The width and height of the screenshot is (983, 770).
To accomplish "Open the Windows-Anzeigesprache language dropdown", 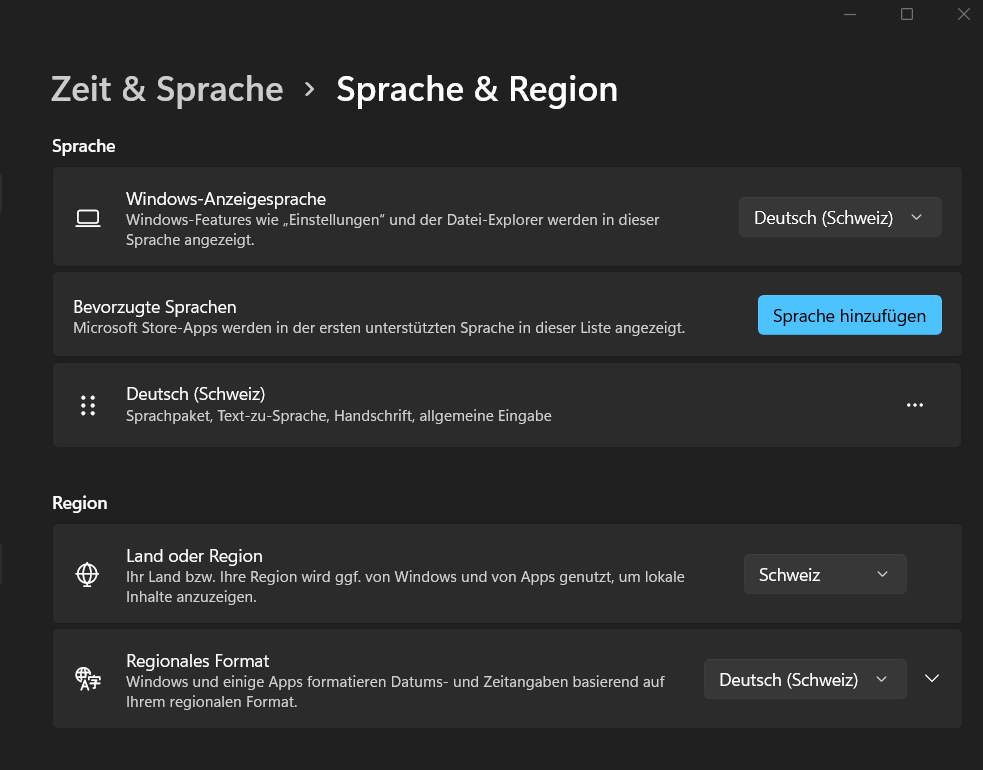I will (x=839, y=217).
